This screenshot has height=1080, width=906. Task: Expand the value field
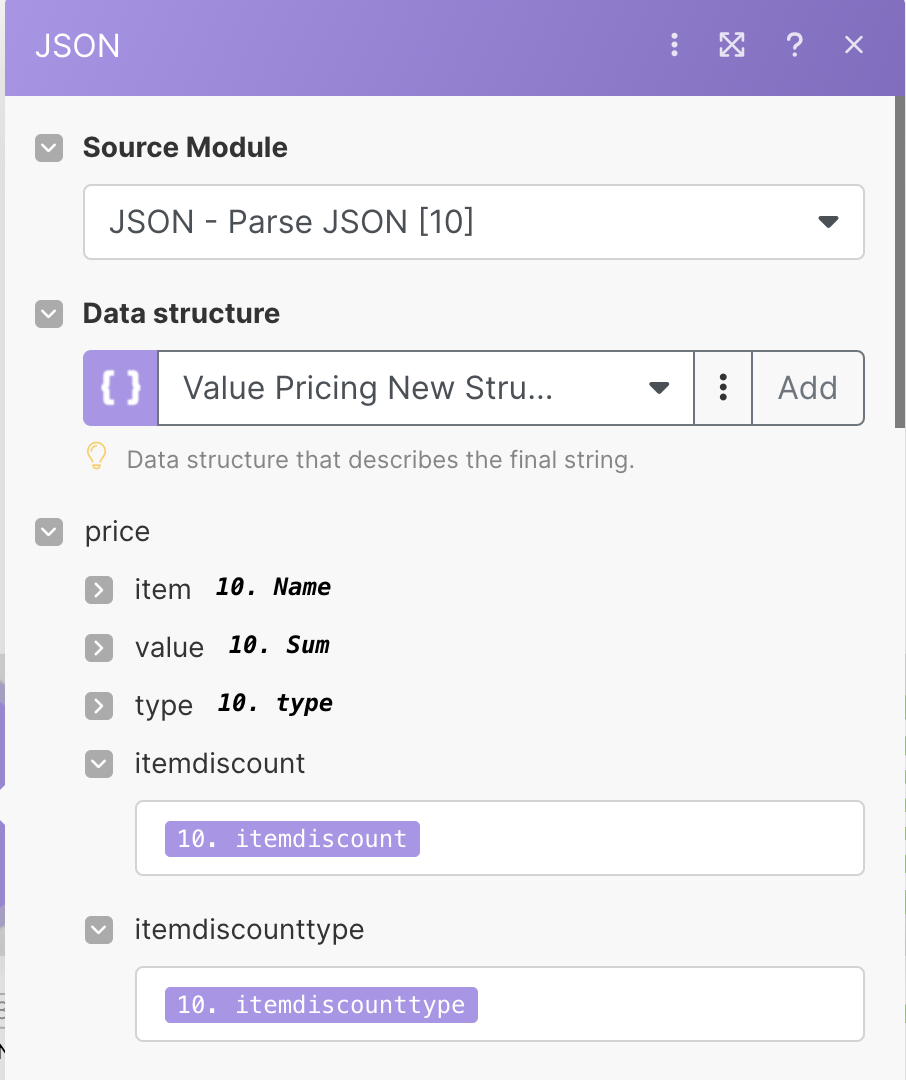99,648
